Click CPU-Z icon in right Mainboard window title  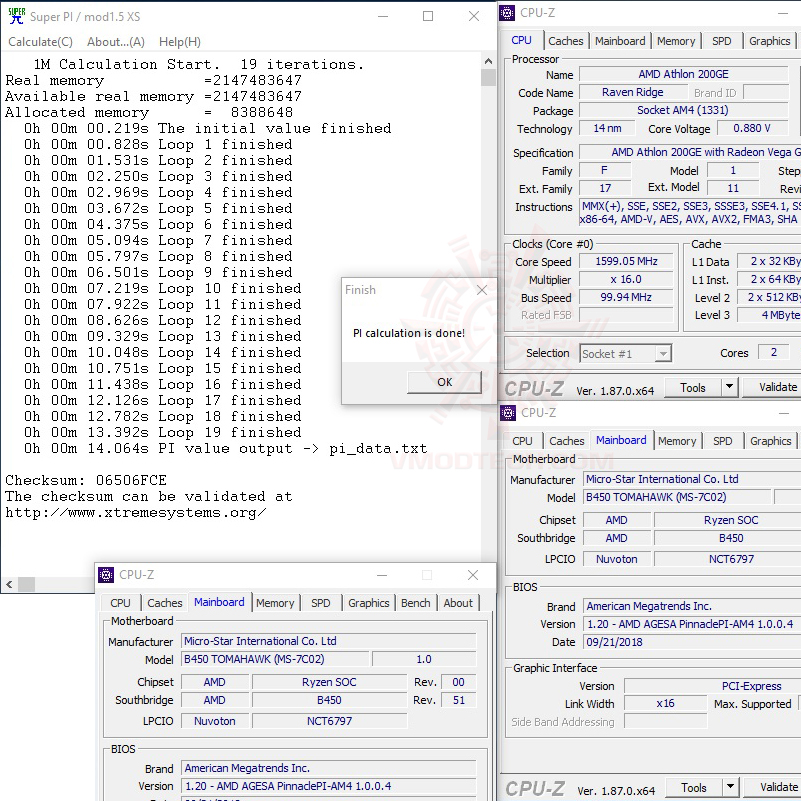coord(508,413)
